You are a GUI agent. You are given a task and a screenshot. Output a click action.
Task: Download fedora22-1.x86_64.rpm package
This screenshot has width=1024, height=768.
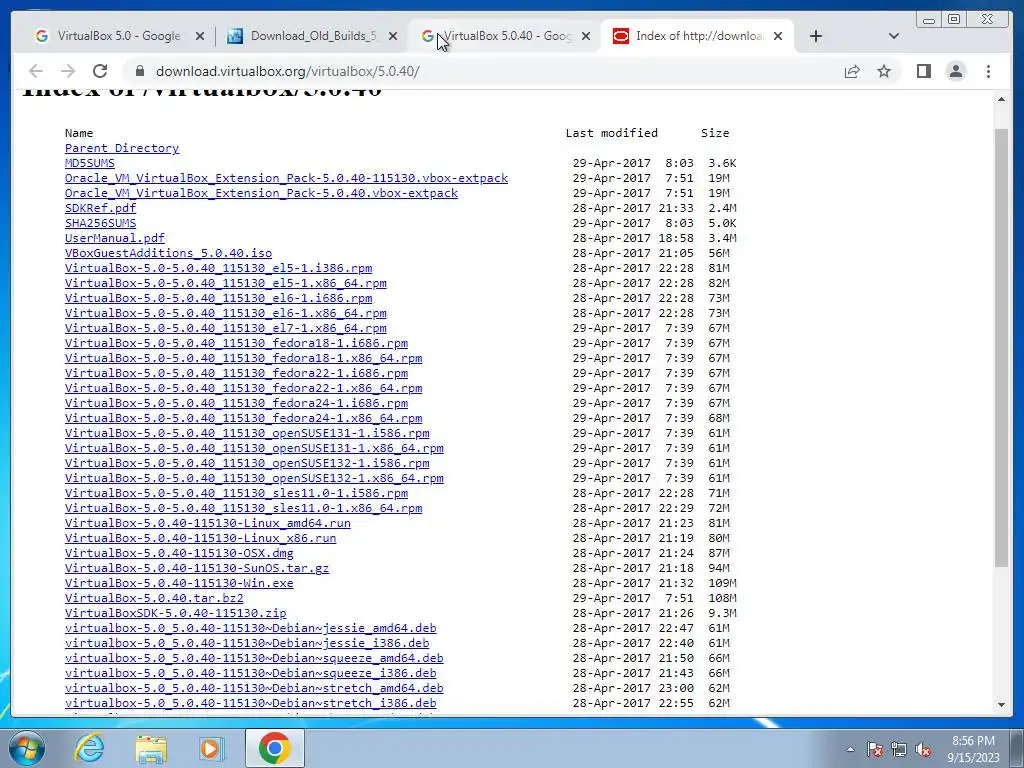tap(244, 389)
